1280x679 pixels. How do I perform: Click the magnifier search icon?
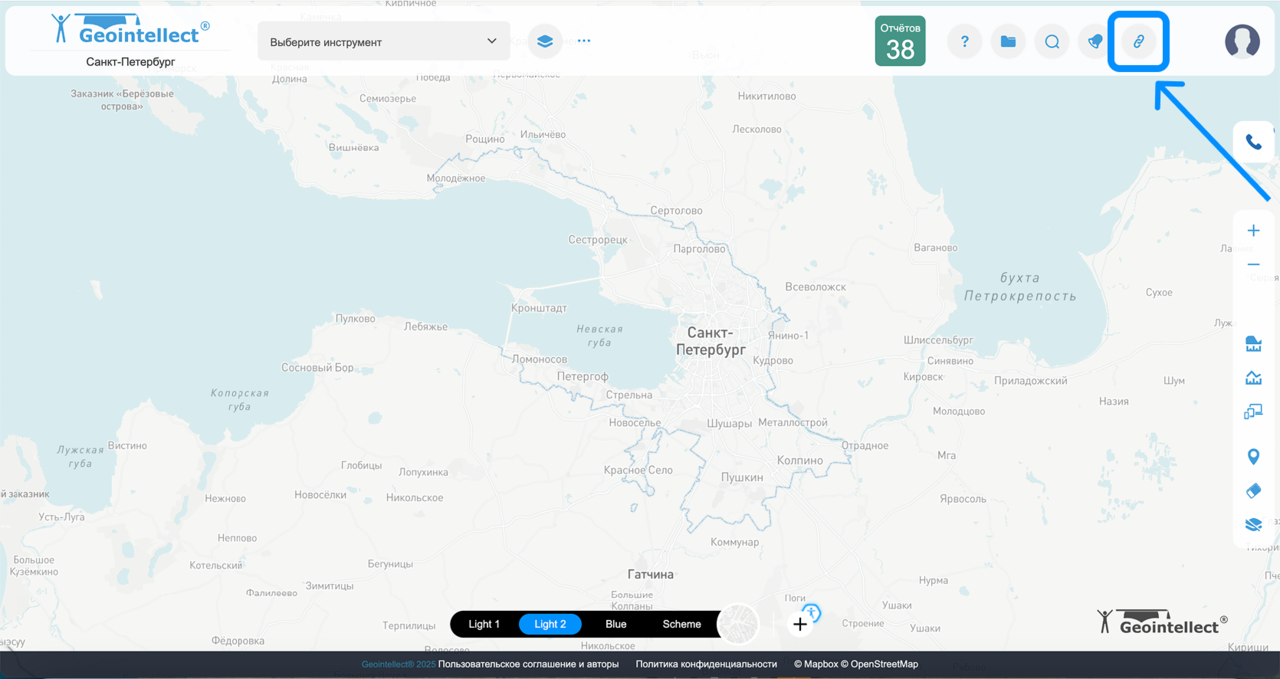(x=1052, y=42)
